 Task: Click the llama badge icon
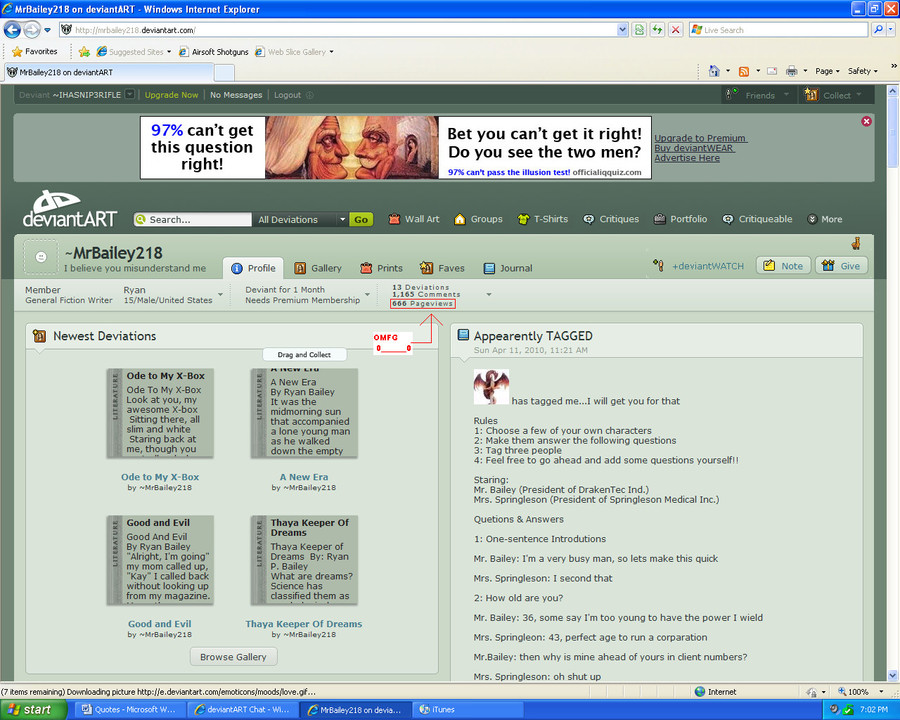[x=856, y=243]
